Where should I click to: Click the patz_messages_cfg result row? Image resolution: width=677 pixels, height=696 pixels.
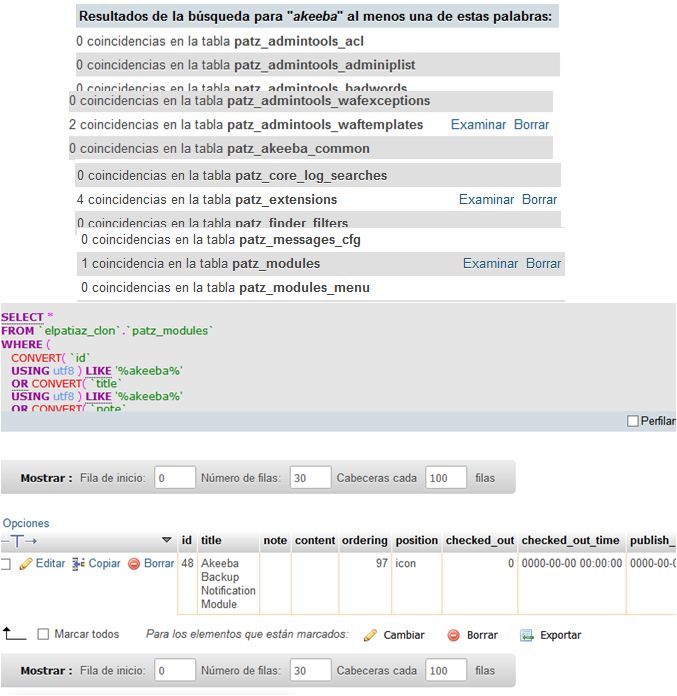(321, 240)
